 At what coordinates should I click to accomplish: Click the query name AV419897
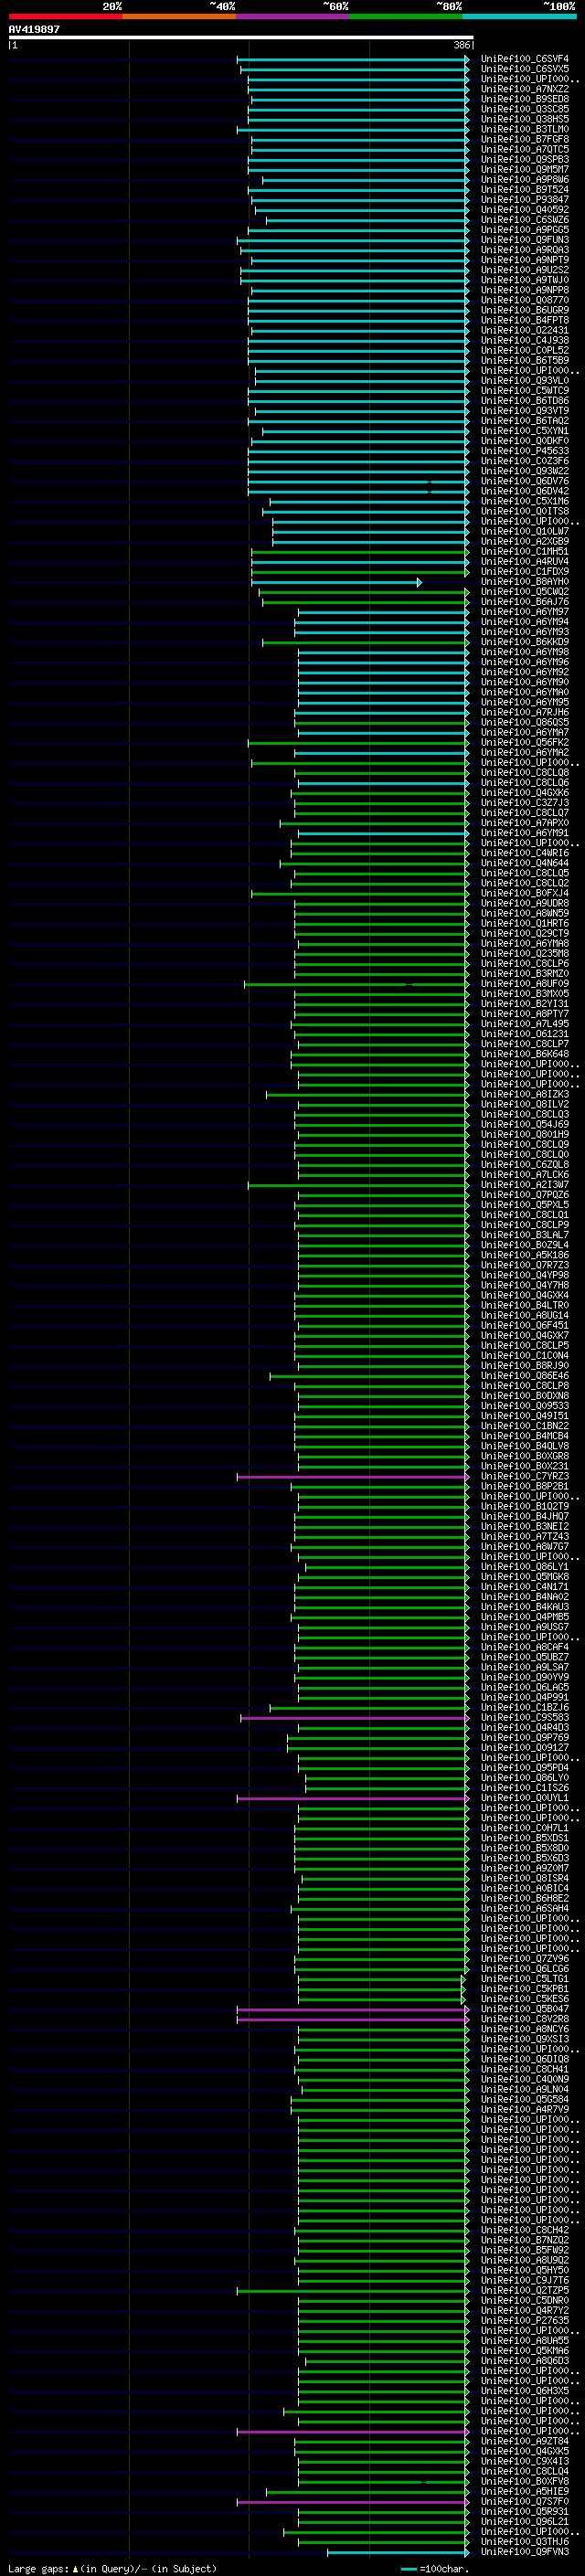tap(34, 29)
